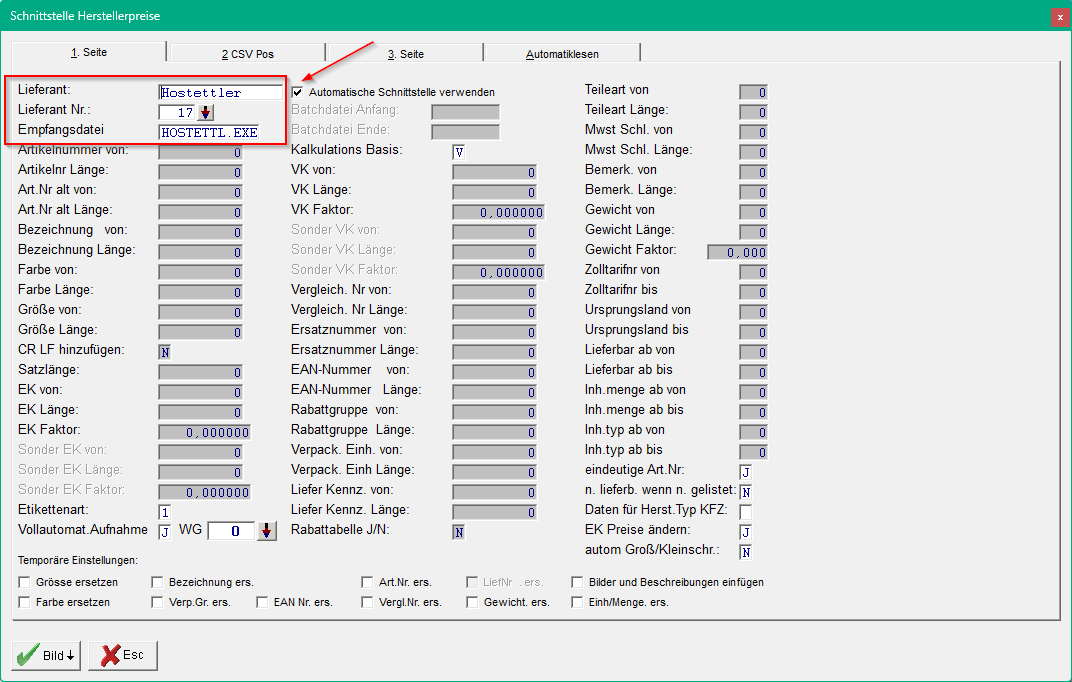Click the Satzlänge field

pyautogui.click(x=200, y=372)
